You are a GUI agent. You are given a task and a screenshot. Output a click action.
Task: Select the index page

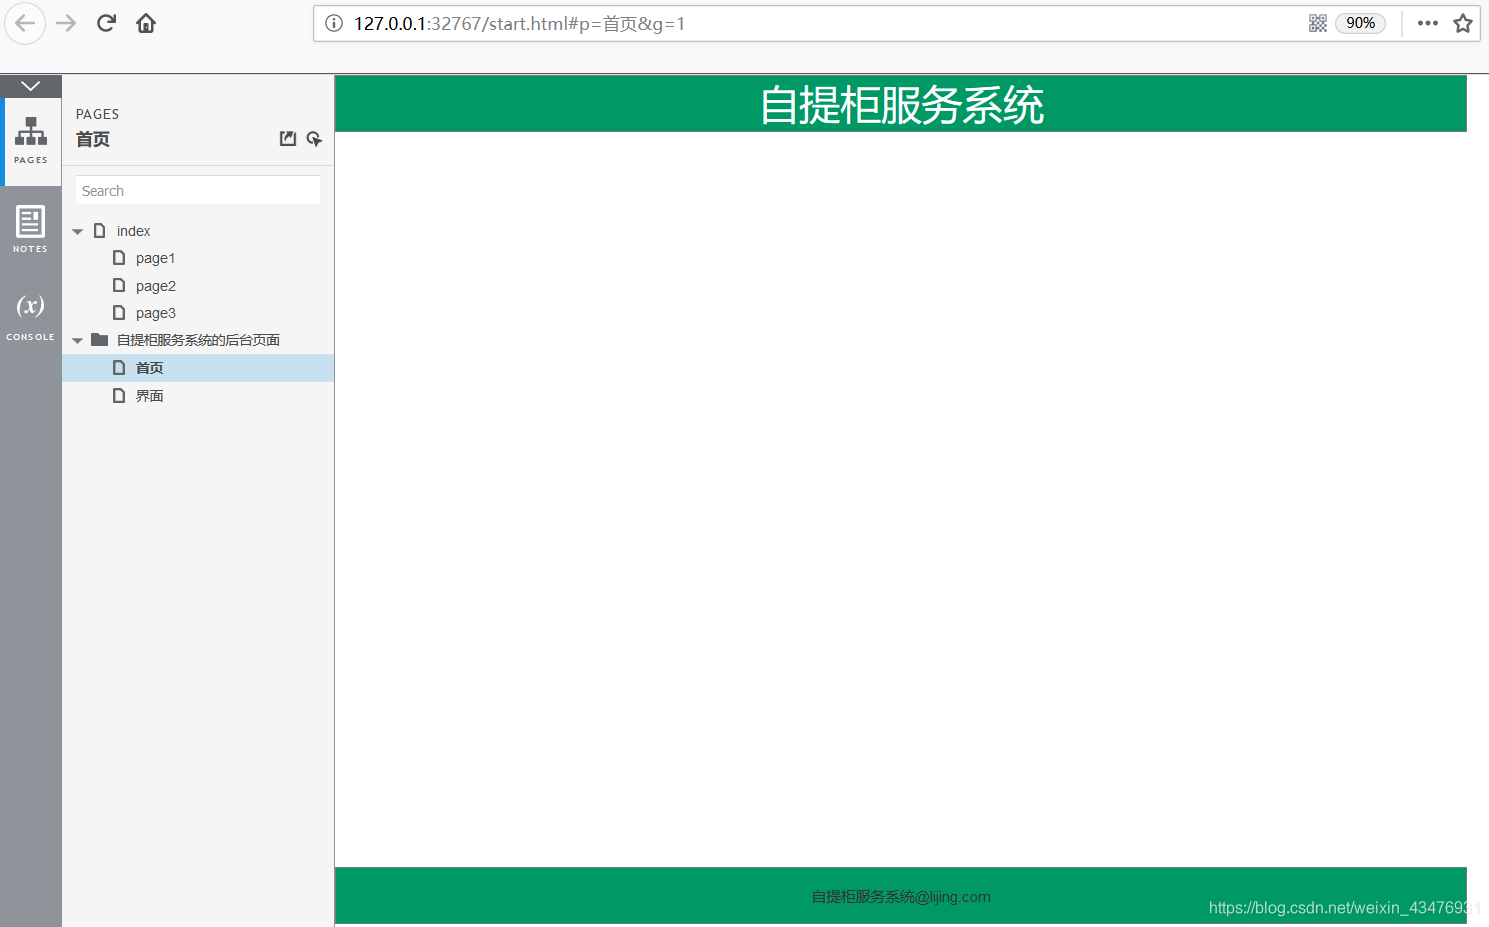[133, 231]
